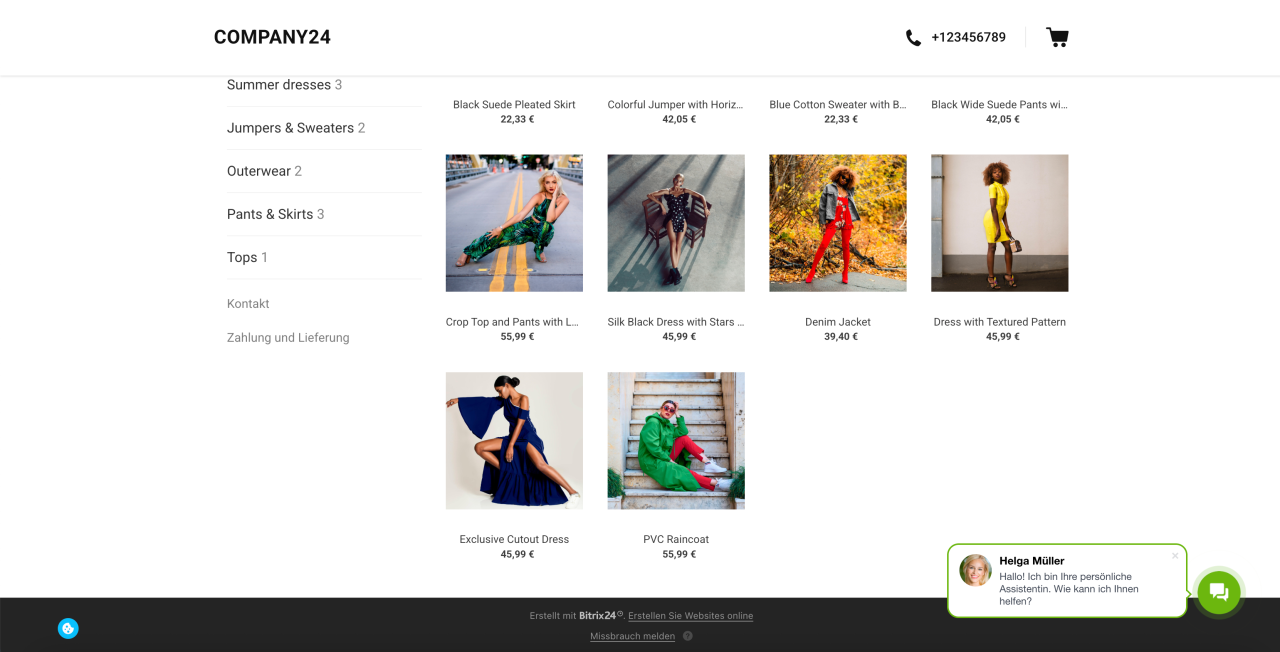Click Crop Top and Pants title text
This screenshot has width=1280, height=652.
(x=512, y=322)
